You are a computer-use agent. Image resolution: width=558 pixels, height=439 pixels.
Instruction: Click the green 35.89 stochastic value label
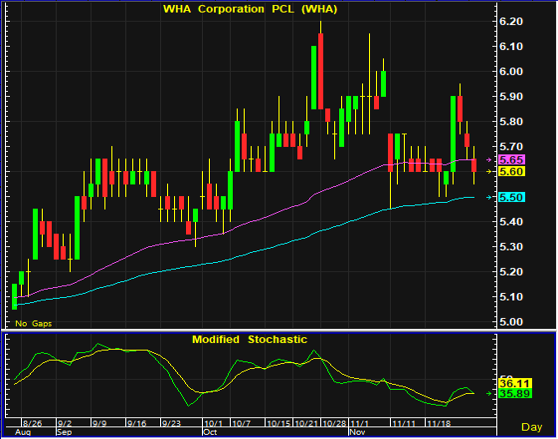[515, 393]
